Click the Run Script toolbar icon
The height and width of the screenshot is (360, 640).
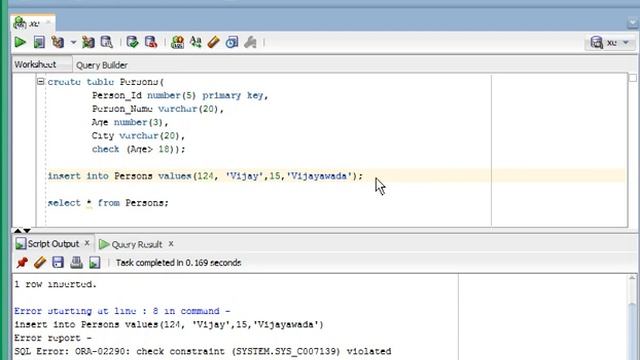tap(39, 42)
